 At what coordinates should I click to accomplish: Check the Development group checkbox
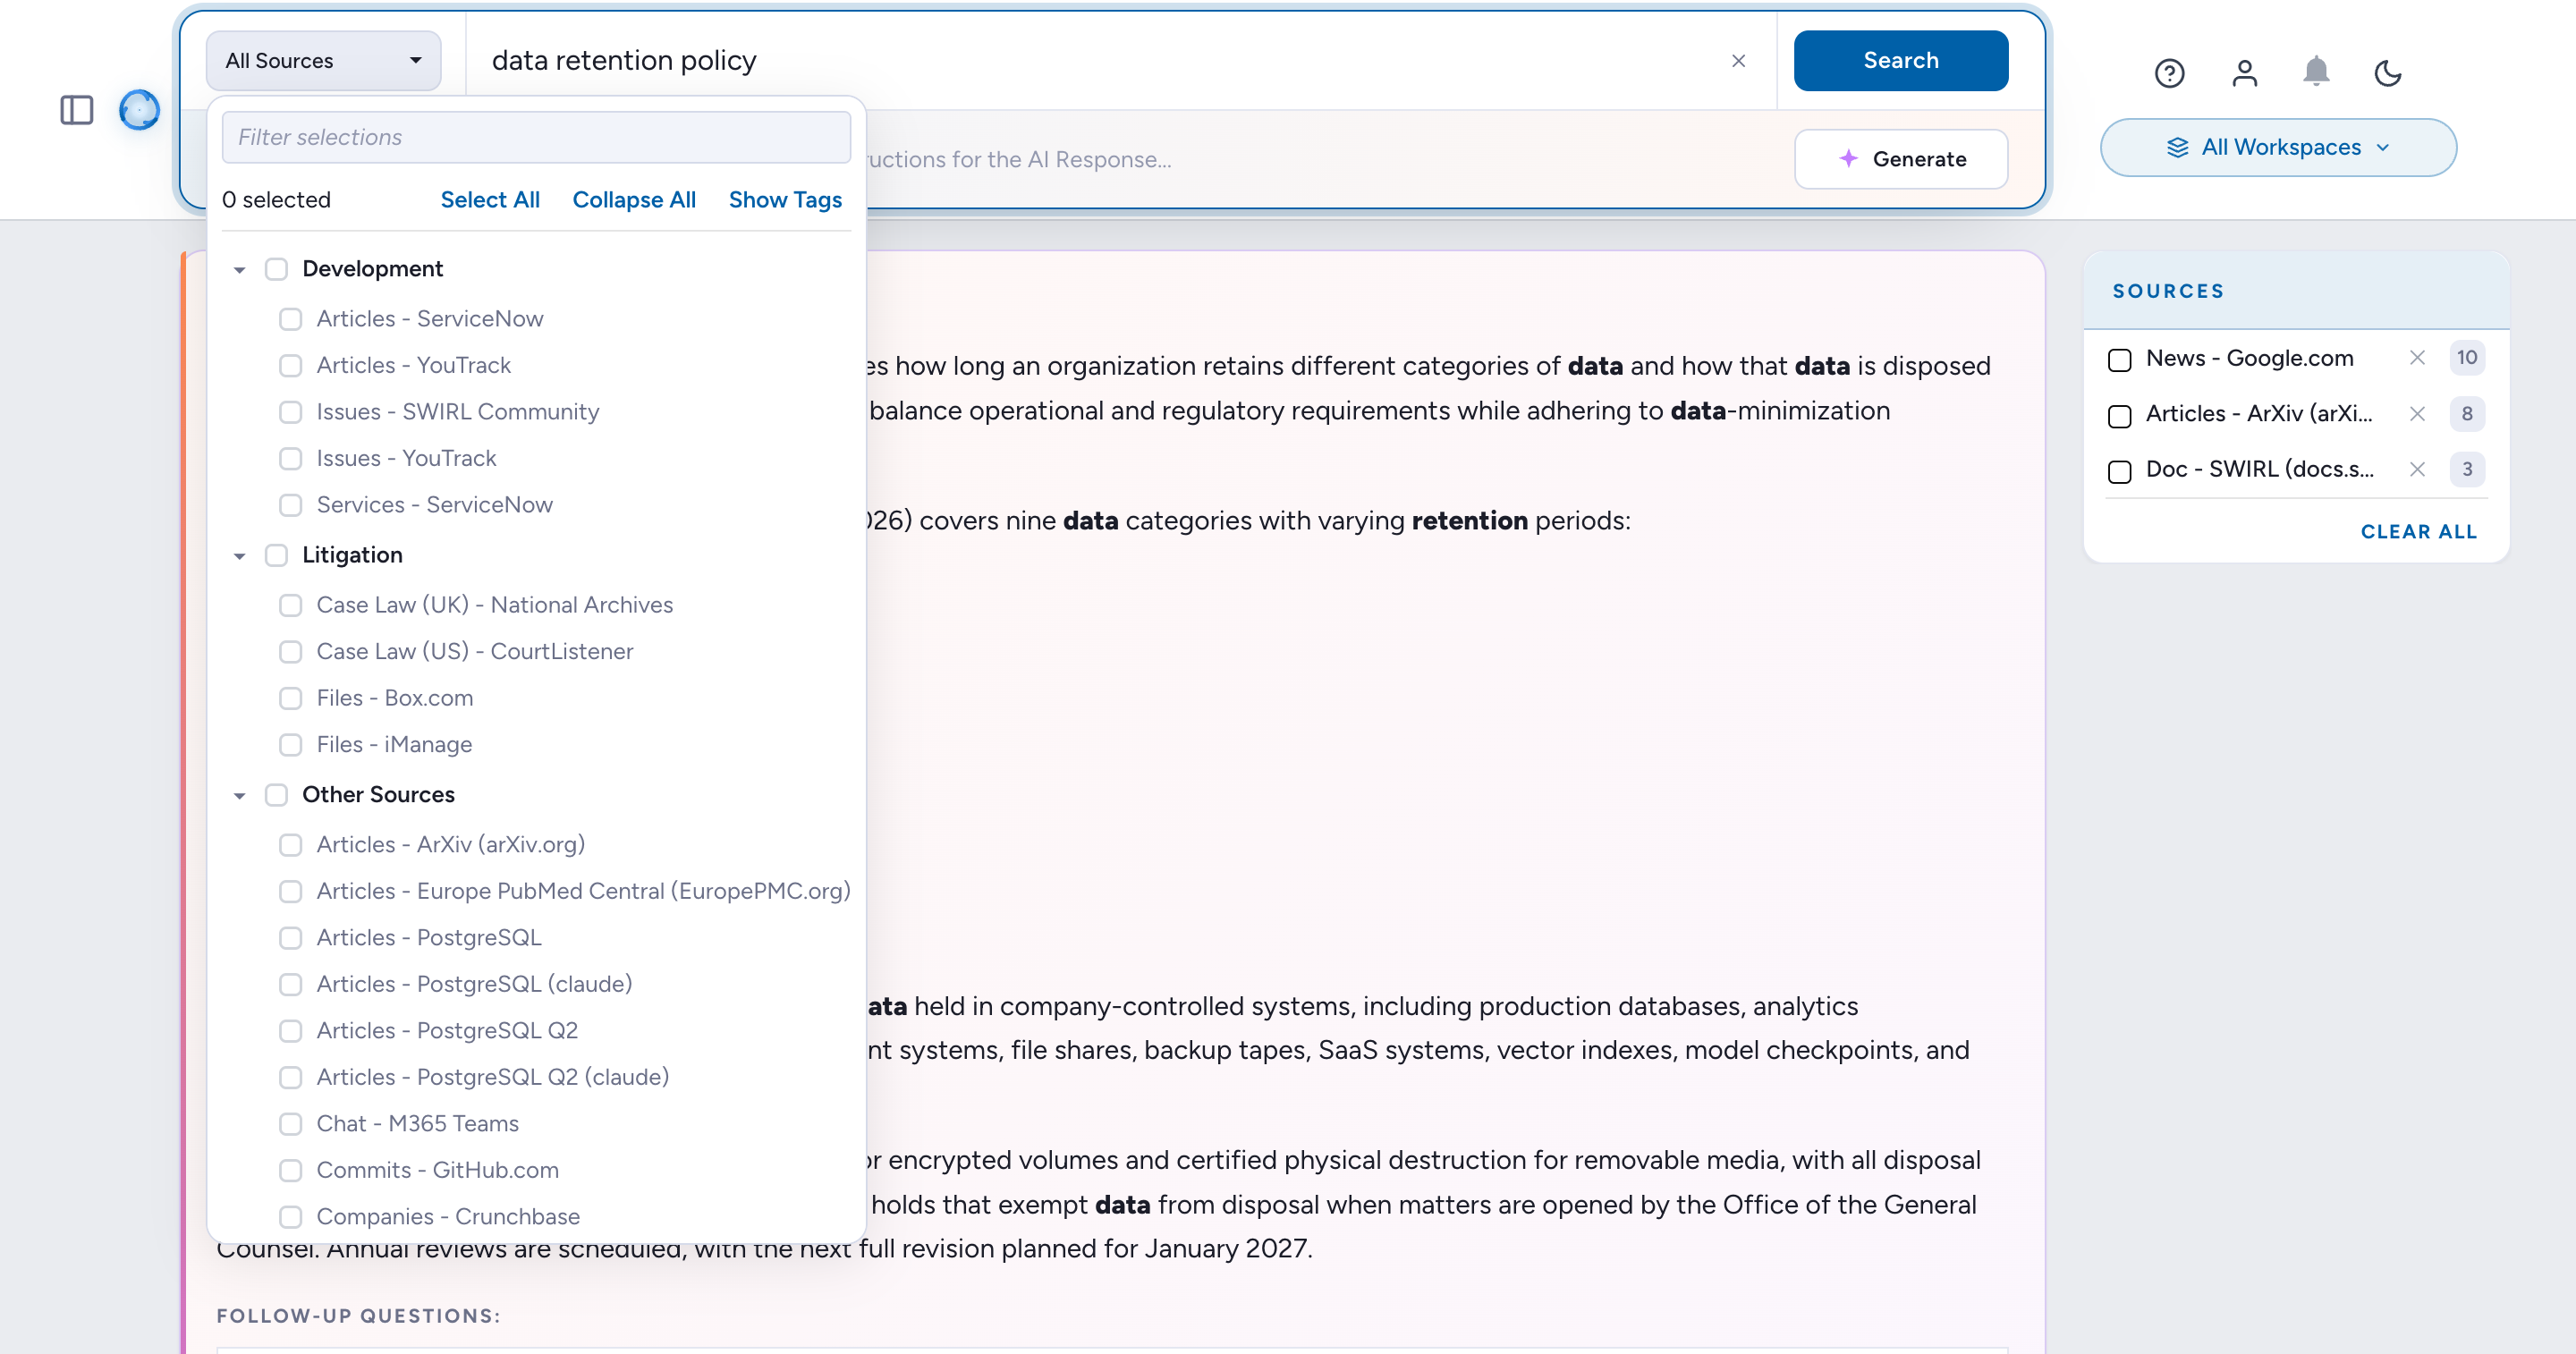click(276, 270)
